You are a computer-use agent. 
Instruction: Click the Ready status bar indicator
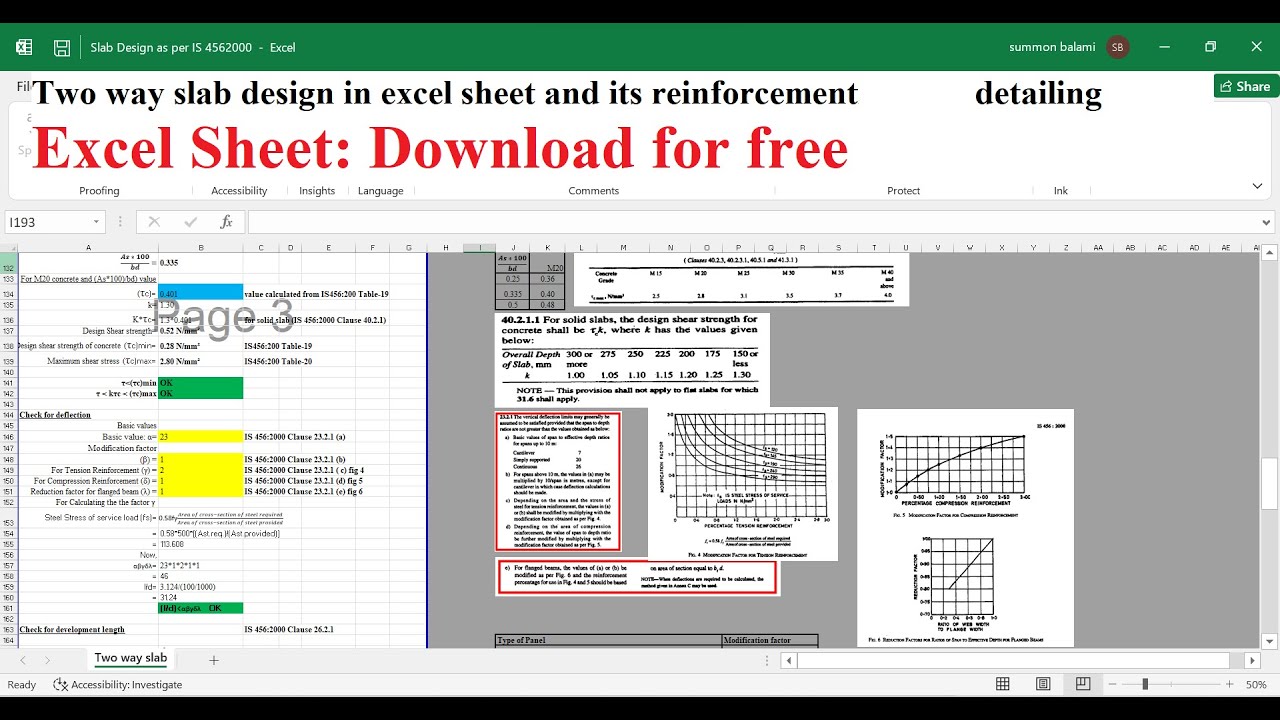point(21,684)
